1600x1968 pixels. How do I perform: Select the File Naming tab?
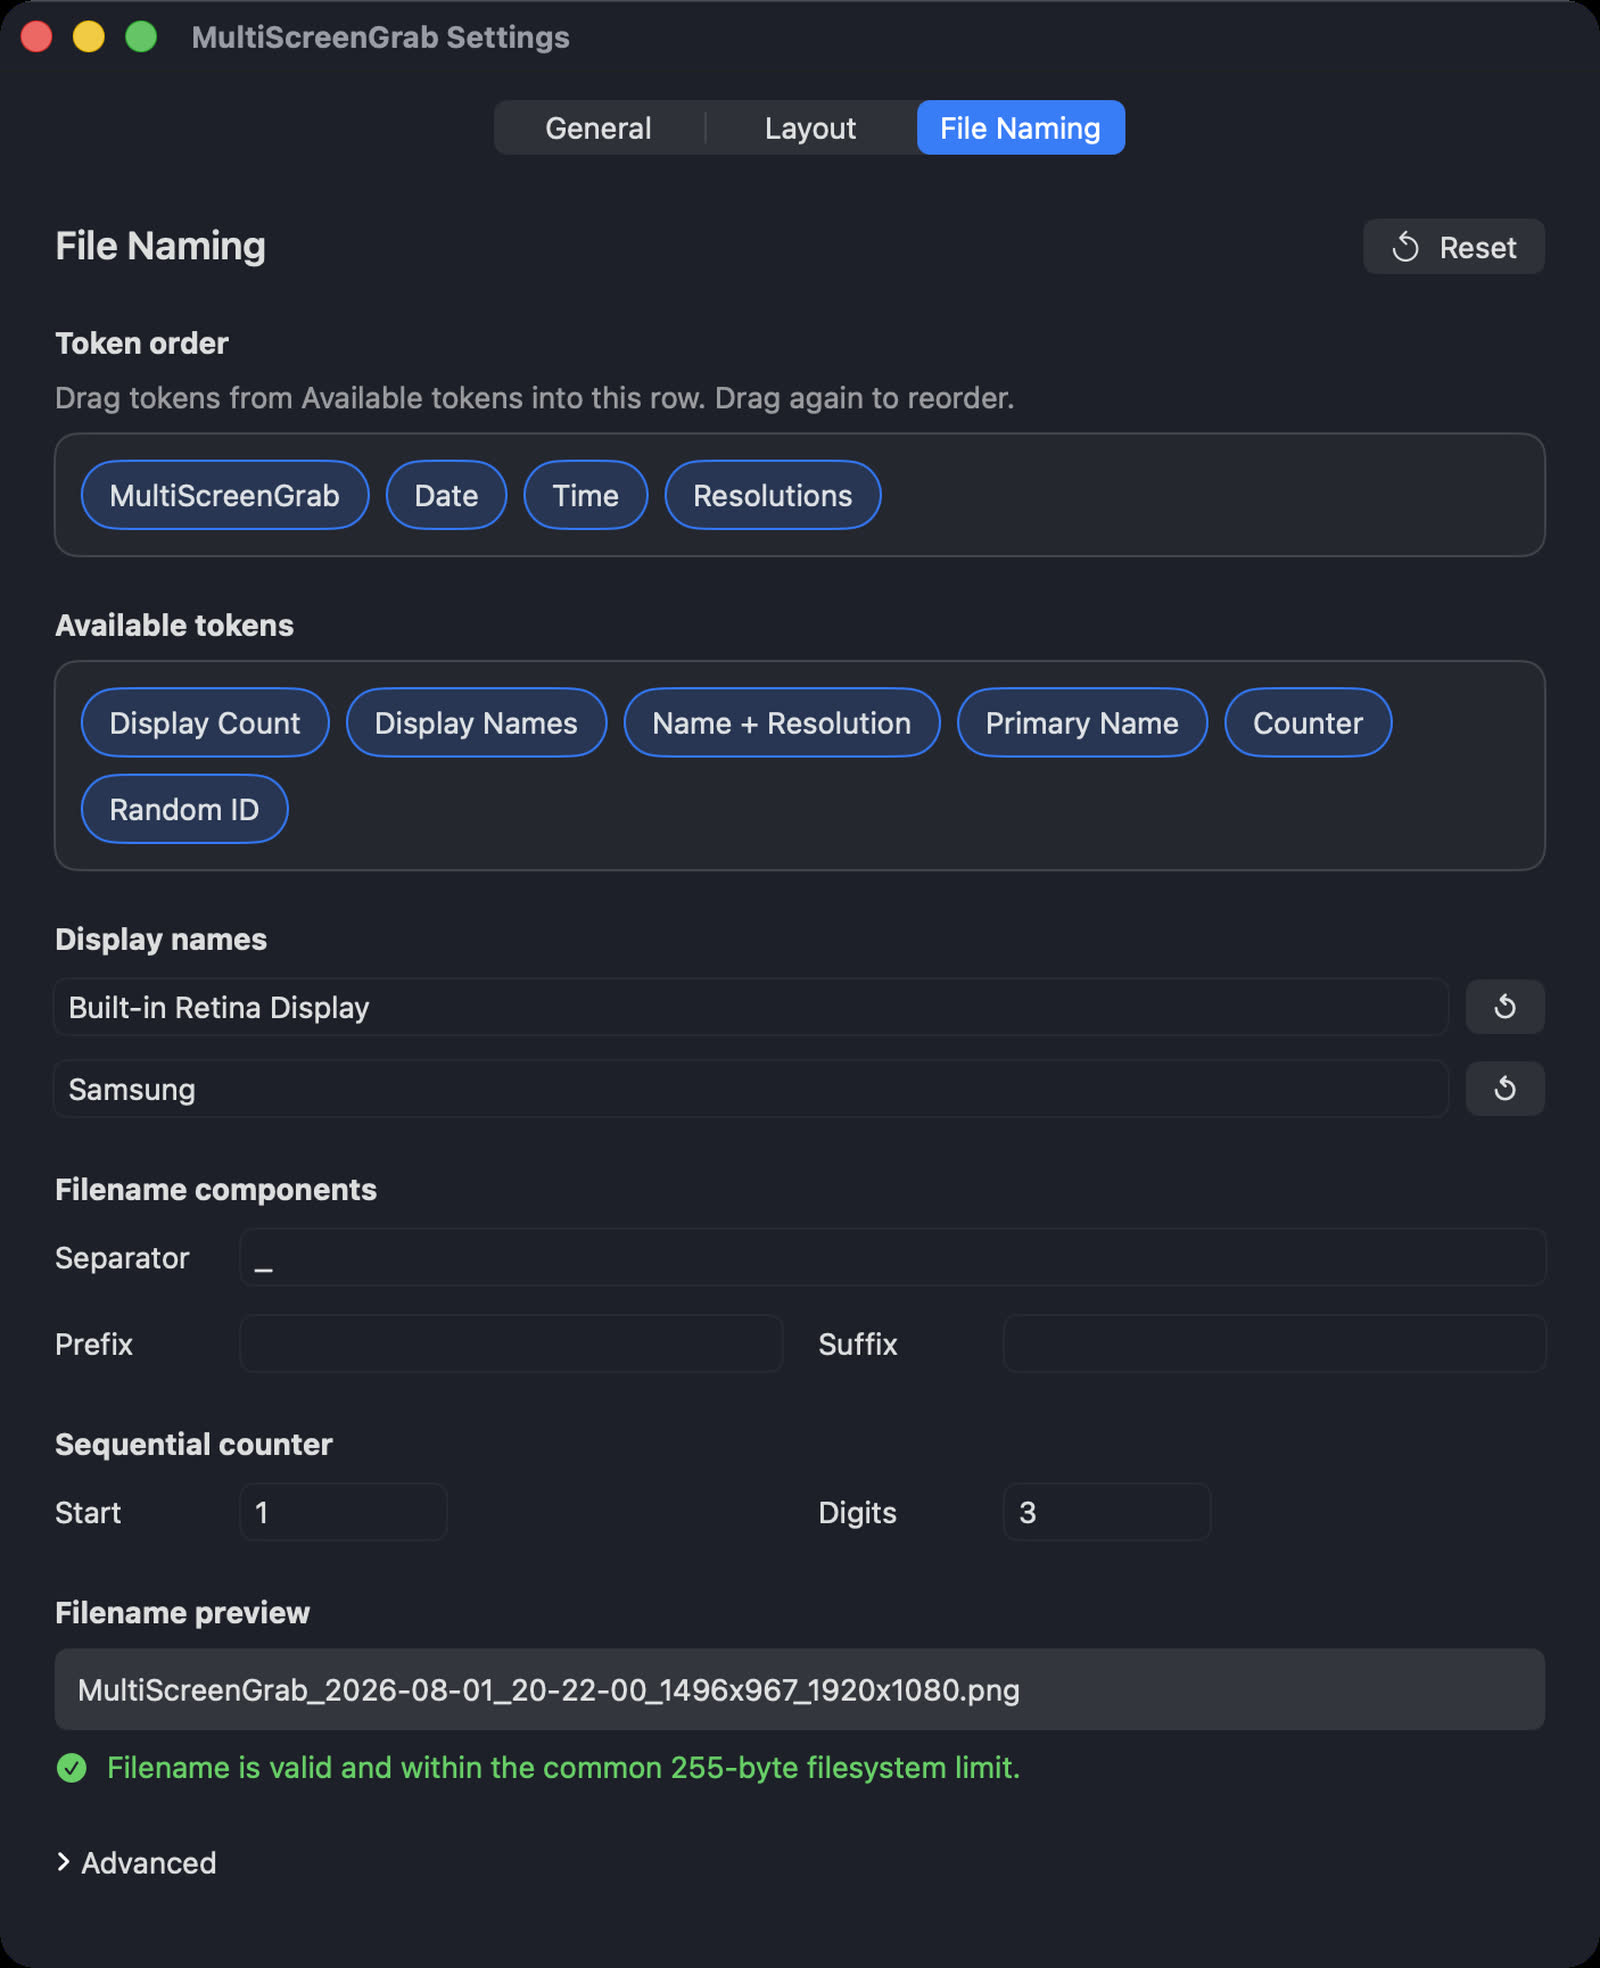pos(1020,128)
